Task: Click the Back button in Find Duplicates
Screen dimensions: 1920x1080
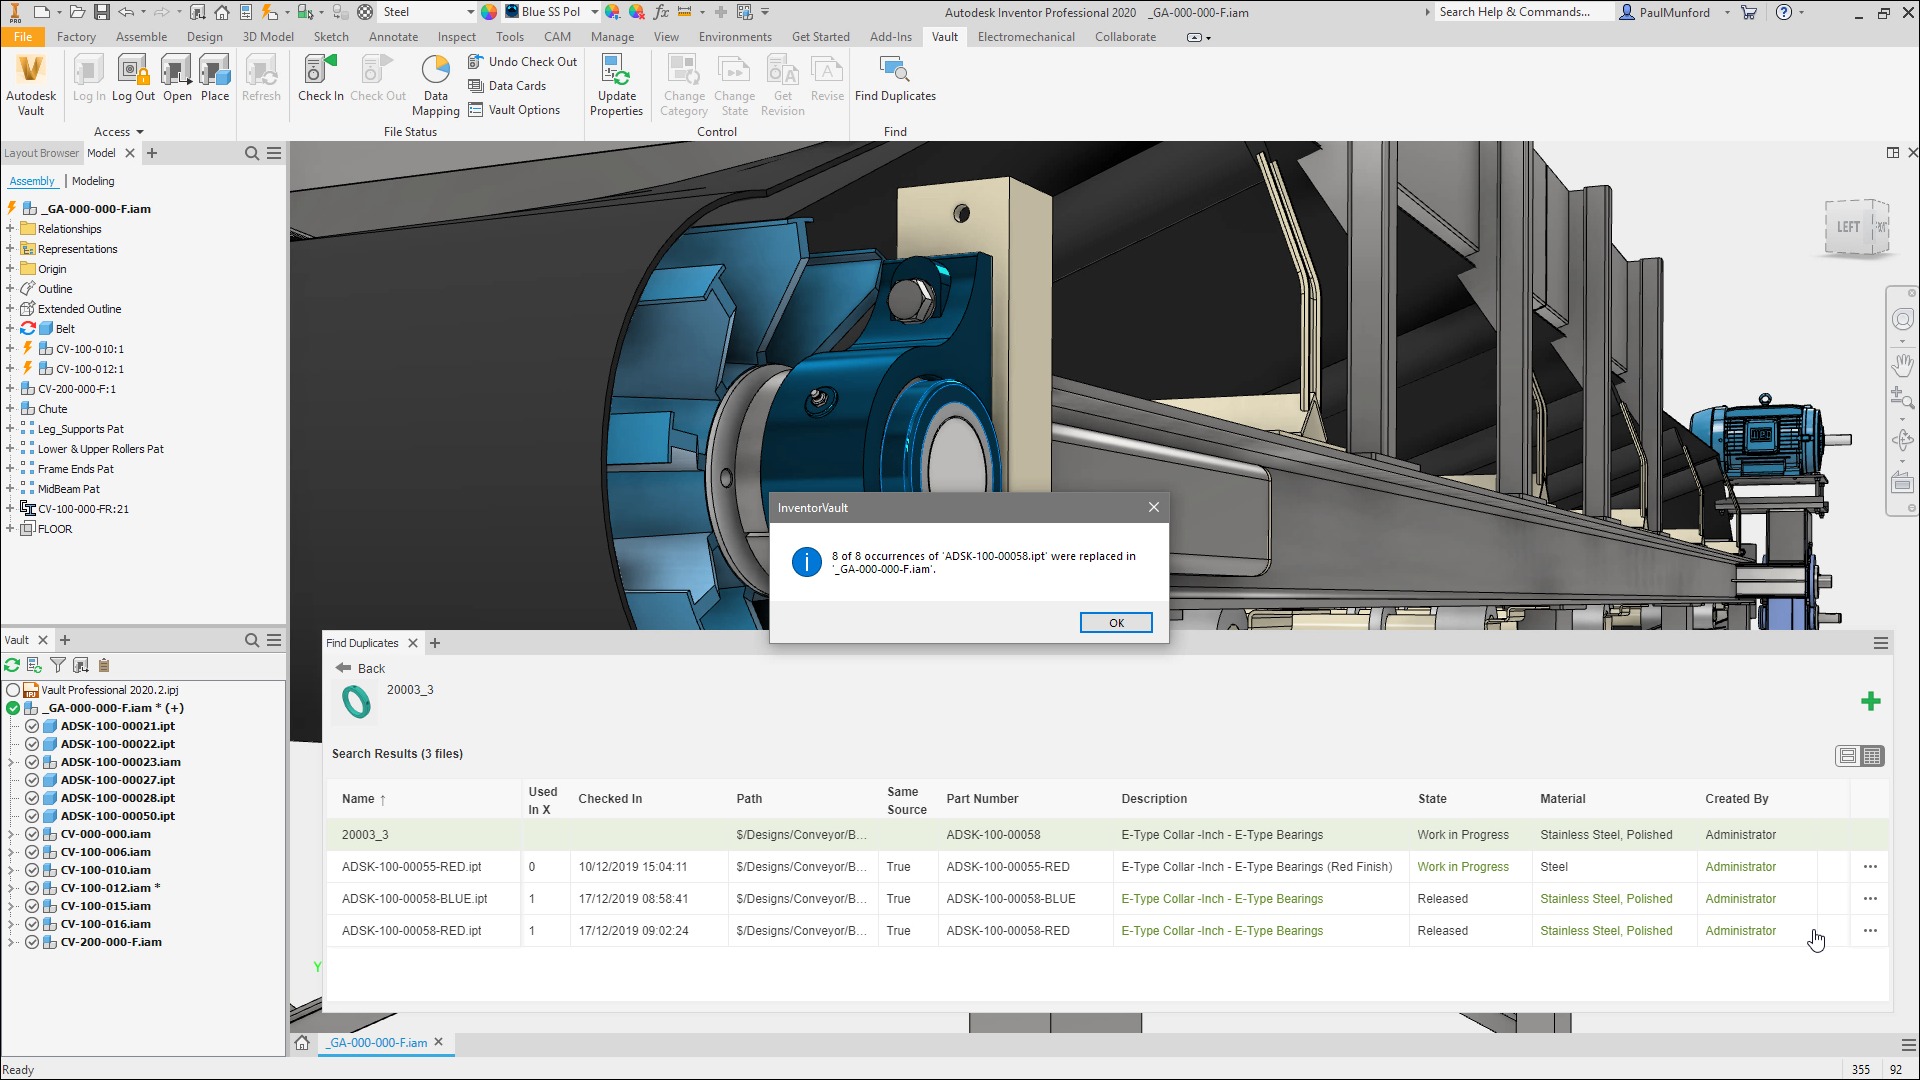Action: [361, 668]
